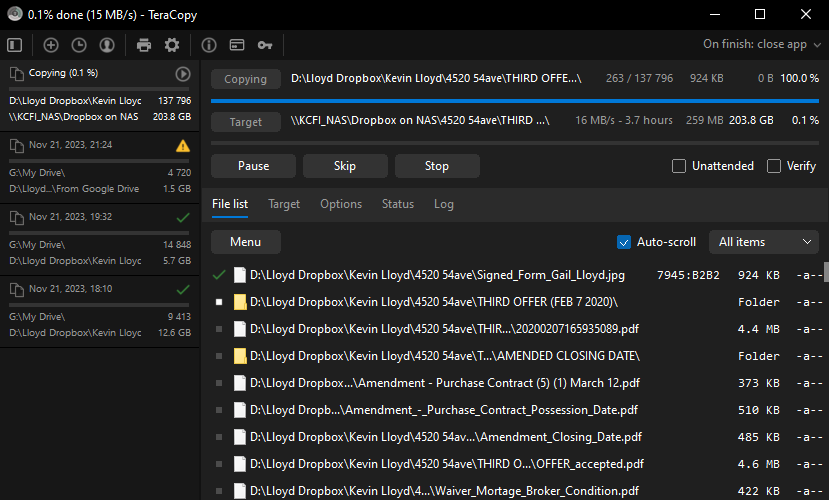Click the card window icon in toolbar
Screen dimensions: 829x500
tap(237, 45)
